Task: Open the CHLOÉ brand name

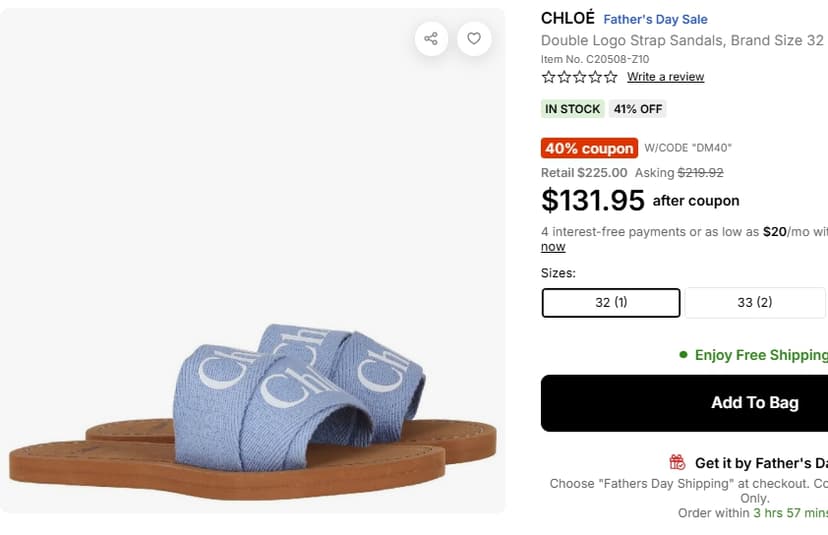Action: pos(568,18)
